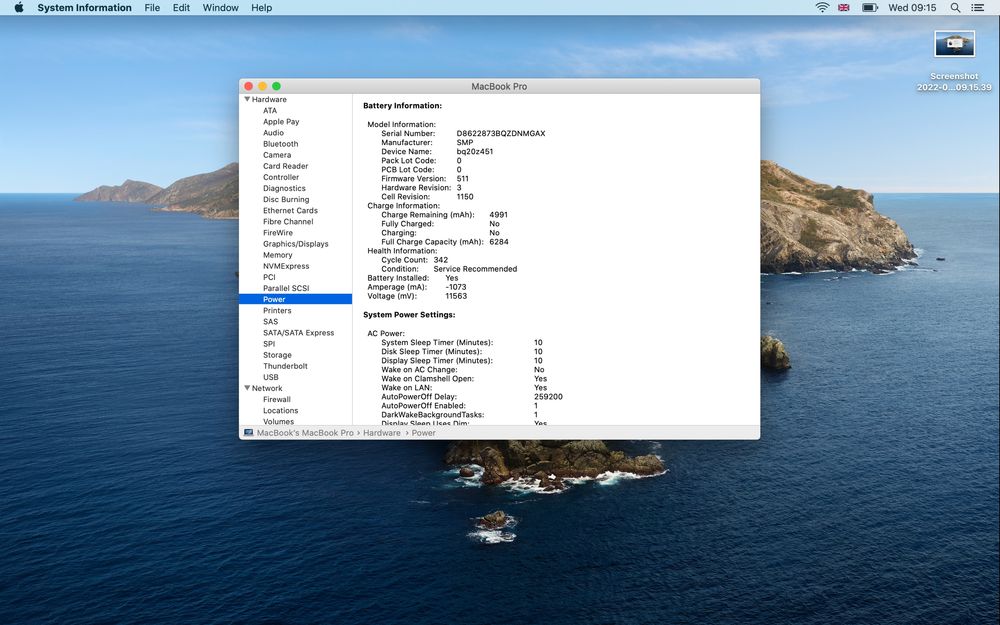
Task: Open Spotlight search magnifier icon
Action: (955, 8)
